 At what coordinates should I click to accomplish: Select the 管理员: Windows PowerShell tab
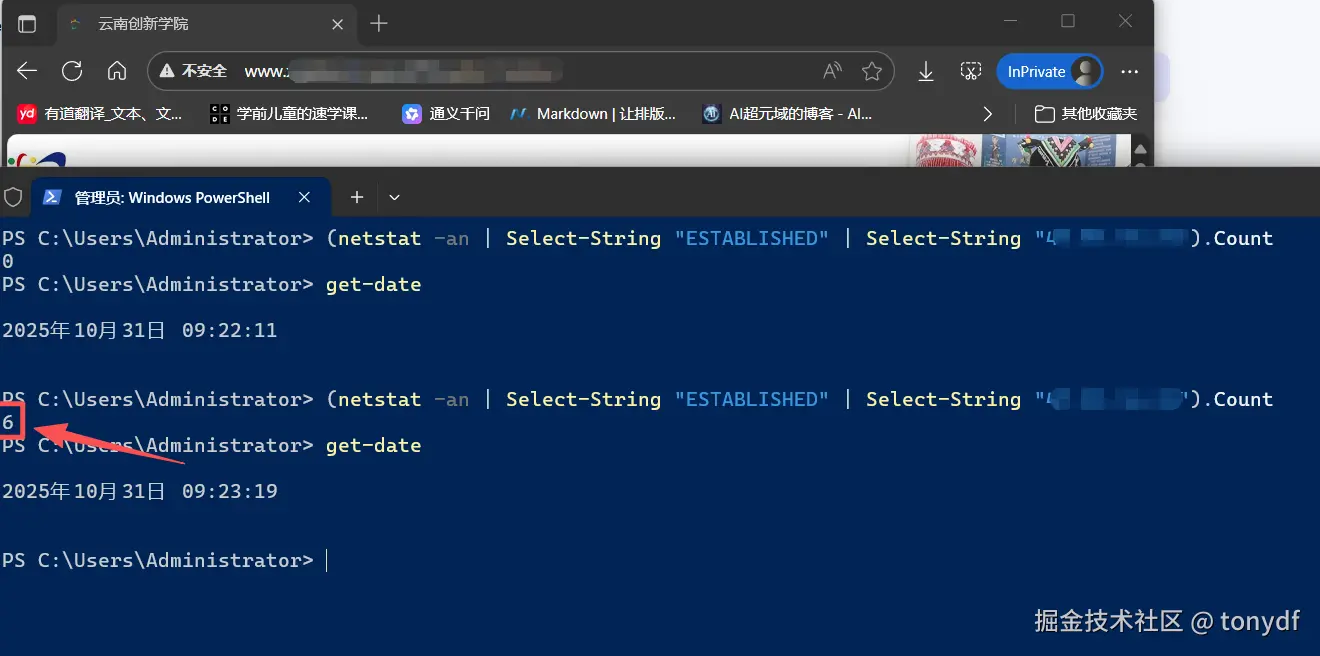click(x=172, y=198)
